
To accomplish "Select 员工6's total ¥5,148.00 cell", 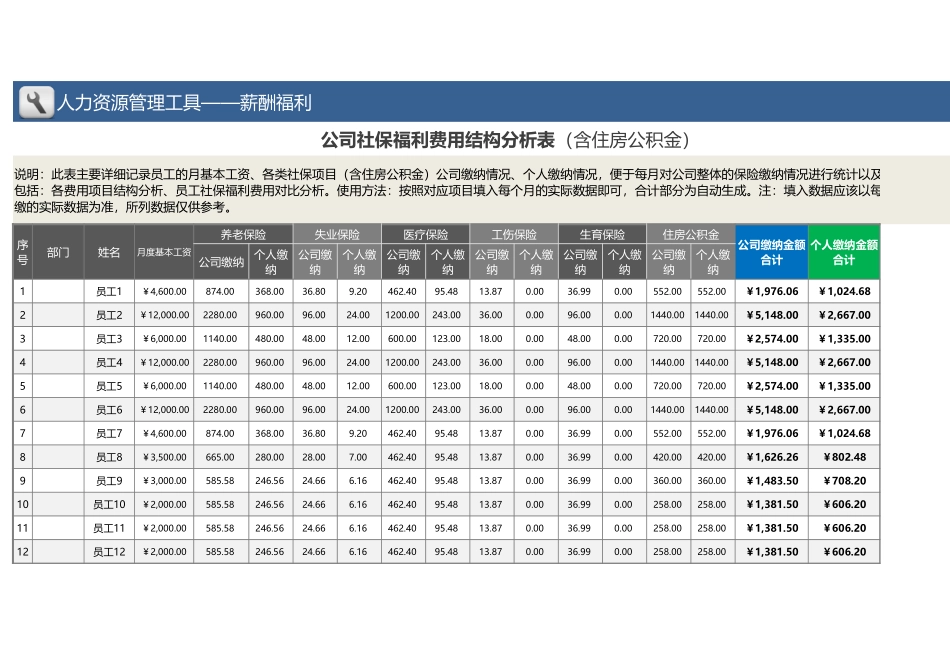I will pos(773,410).
